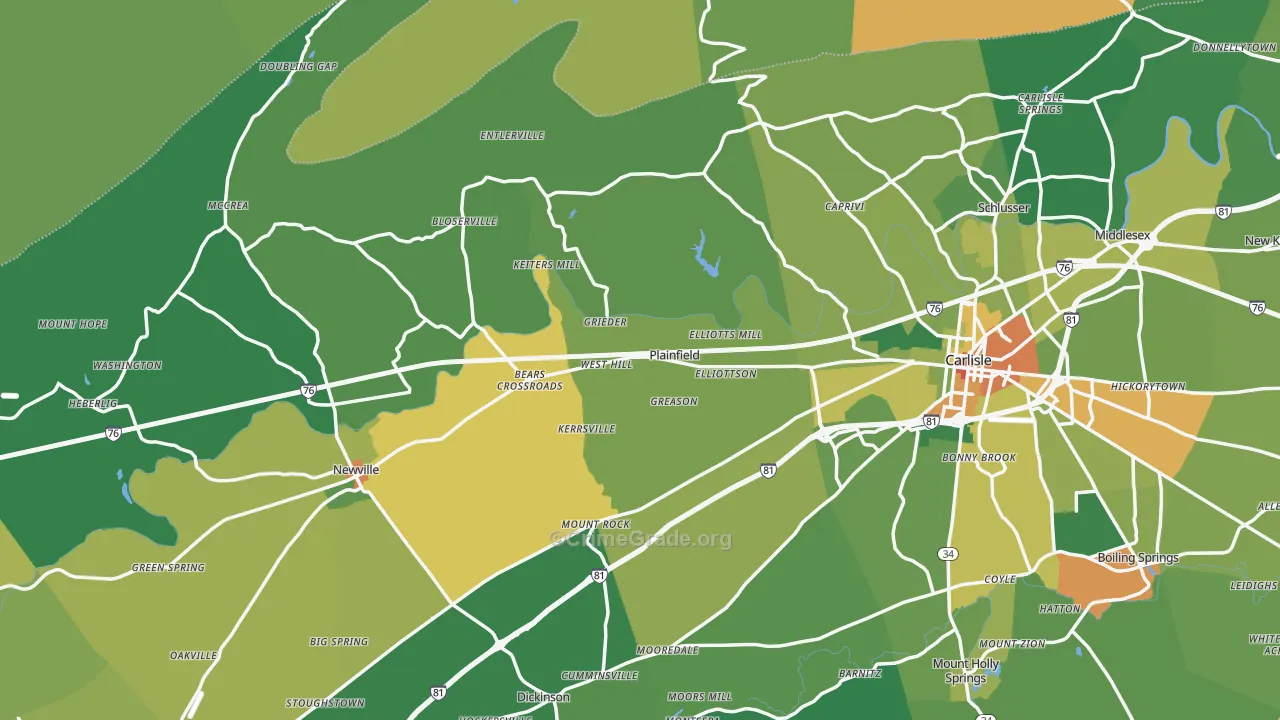Click the Schlusser label
This screenshot has height=720, width=1280.
[x=1003, y=208]
